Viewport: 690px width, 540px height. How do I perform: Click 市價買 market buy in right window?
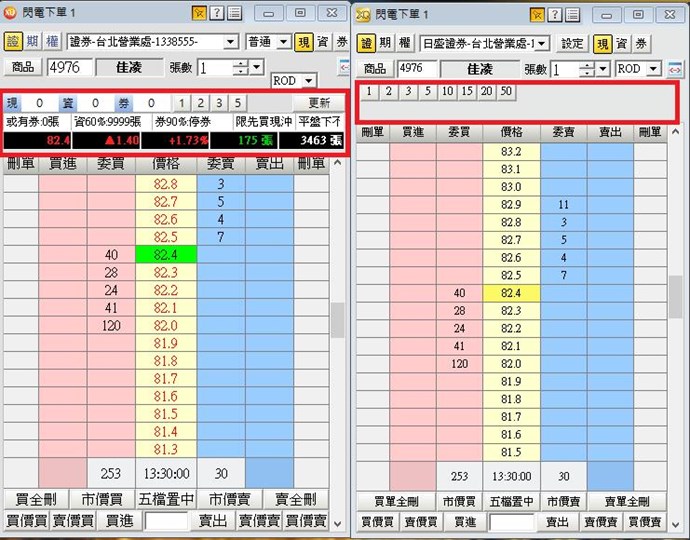click(459, 501)
